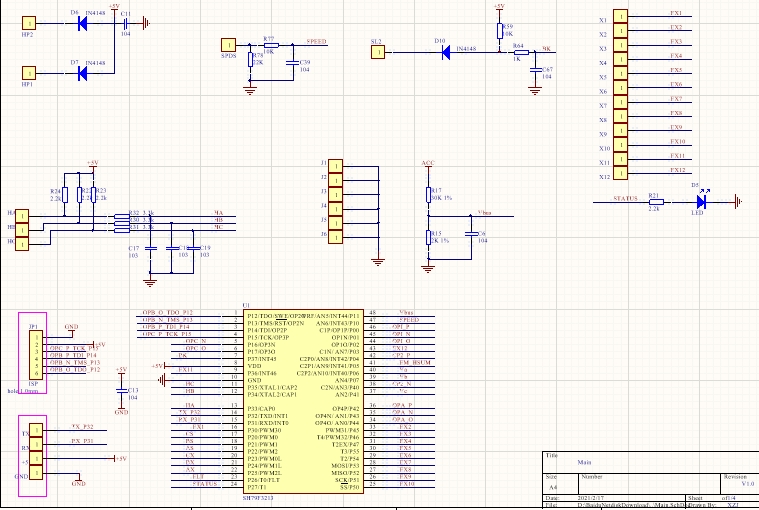Image resolution: width=759 pixels, height=510 pixels.
Task: Select the D7 1N4148 diode symbol
Action: [x=83, y=74]
